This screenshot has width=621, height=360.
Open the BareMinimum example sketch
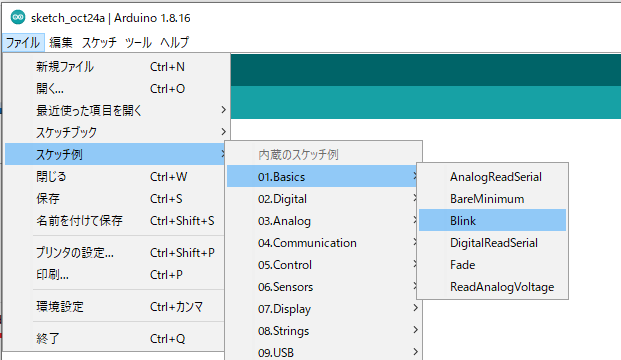coord(492,199)
